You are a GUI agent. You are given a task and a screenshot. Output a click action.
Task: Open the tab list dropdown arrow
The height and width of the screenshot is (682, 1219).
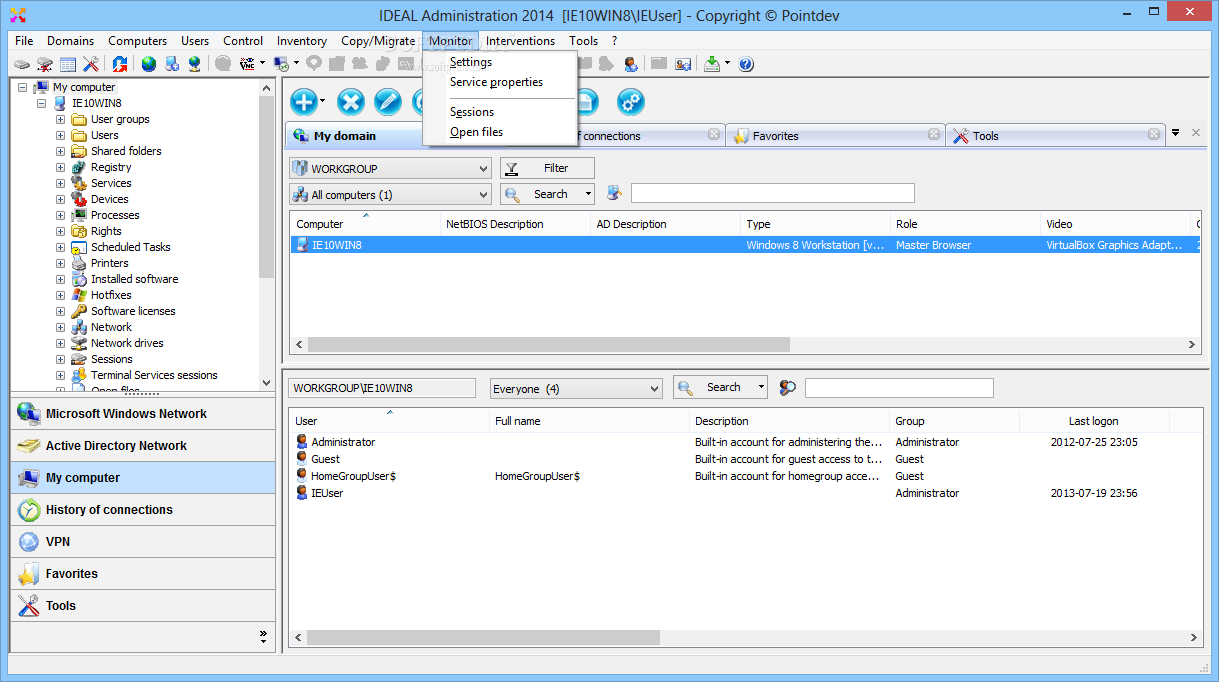click(1176, 133)
